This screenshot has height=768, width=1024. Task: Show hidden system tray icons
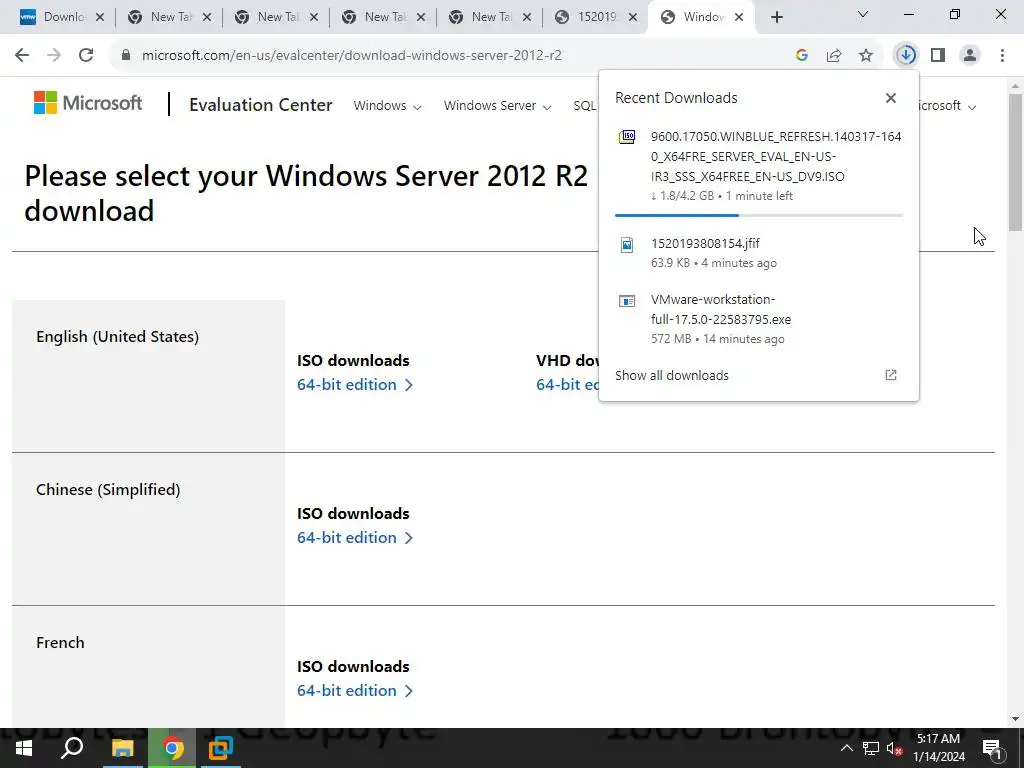tap(846, 748)
